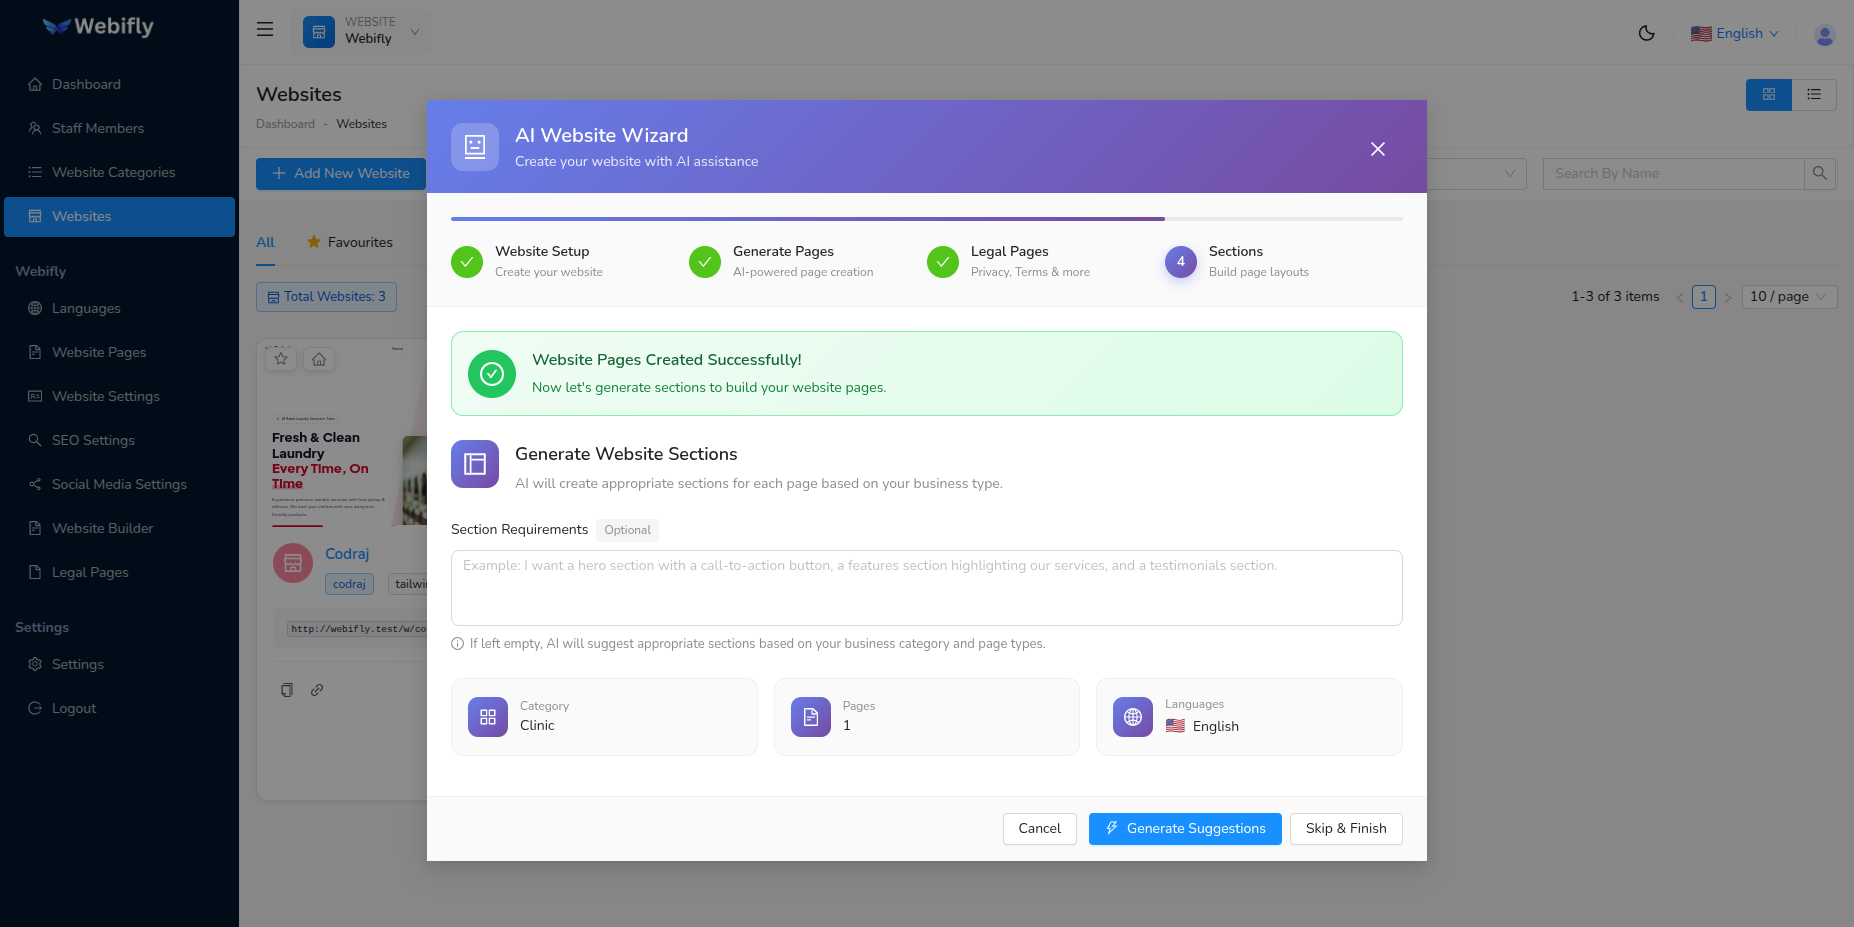Copy Codraj website using copy icon

coord(287,690)
